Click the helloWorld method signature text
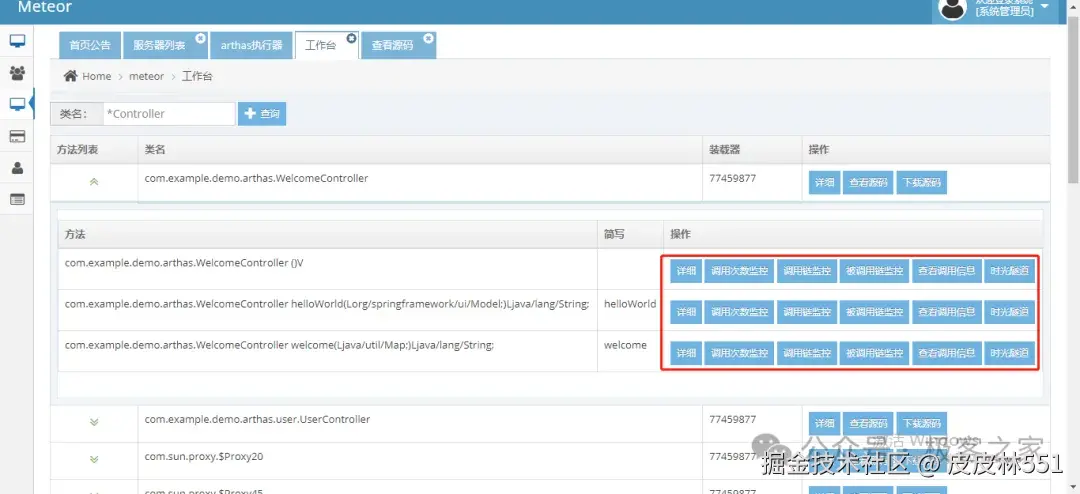The image size is (1080, 494). tap(327, 304)
